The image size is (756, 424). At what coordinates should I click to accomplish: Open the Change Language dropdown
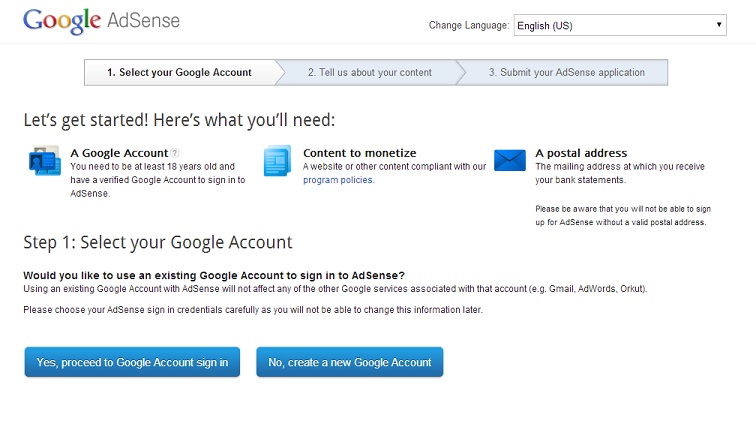[x=620, y=25]
